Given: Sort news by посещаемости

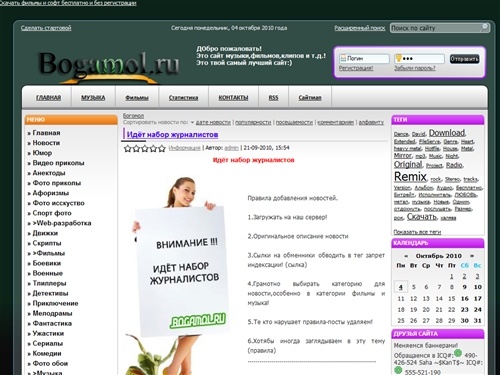Looking at the screenshot, I should 294,122.
